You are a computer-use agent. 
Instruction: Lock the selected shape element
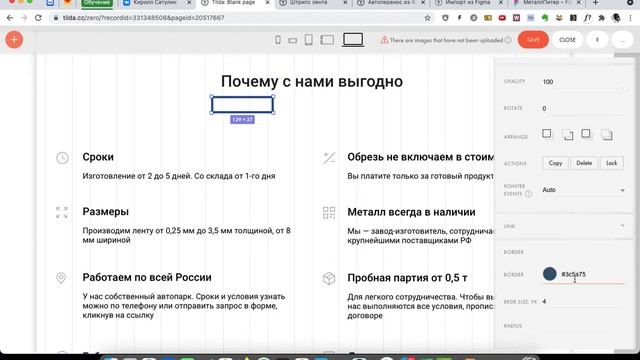pyautogui.click(x=611, y=163)
